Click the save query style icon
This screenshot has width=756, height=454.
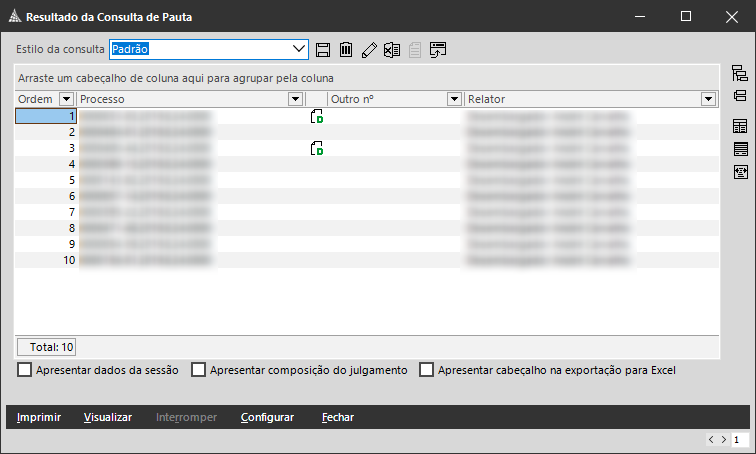[x=322, y=49]
